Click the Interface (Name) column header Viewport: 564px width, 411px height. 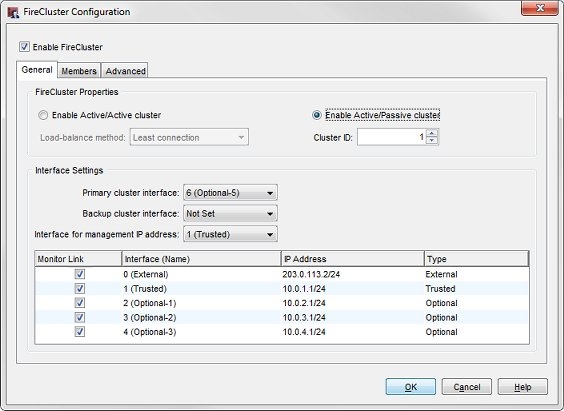point(201,259)
